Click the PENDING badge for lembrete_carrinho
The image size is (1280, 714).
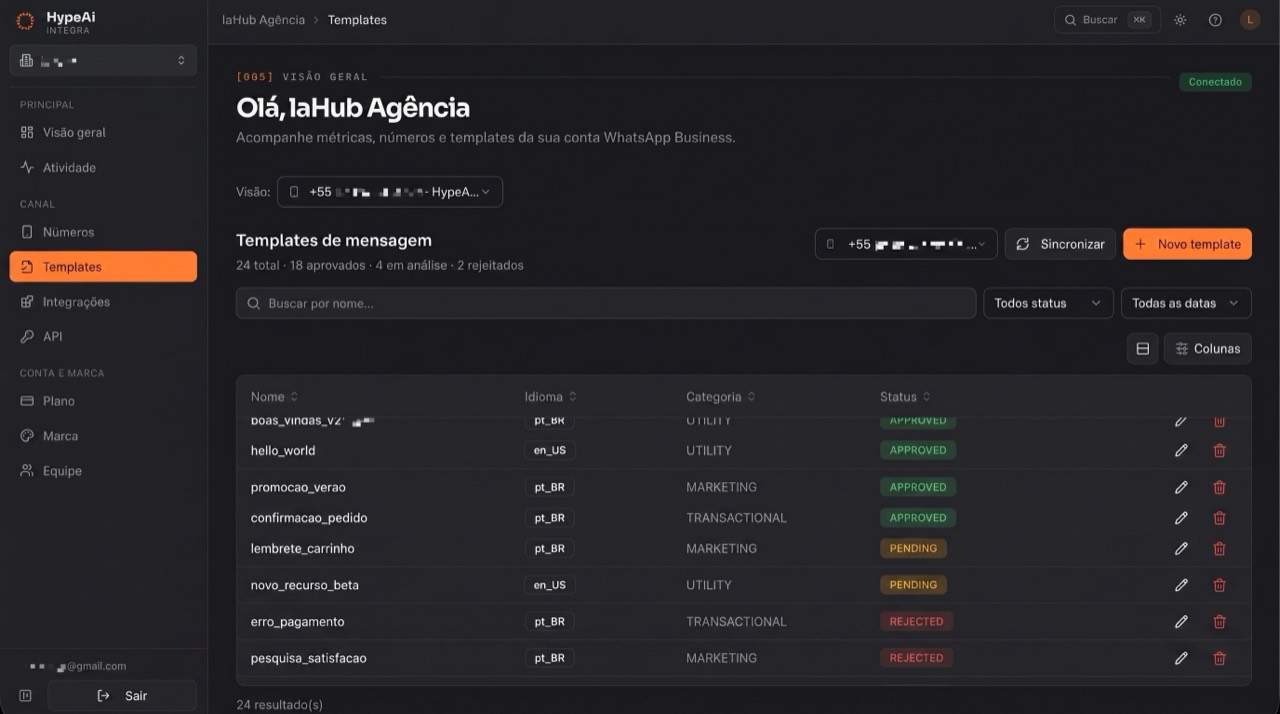(x=913, y=549)
